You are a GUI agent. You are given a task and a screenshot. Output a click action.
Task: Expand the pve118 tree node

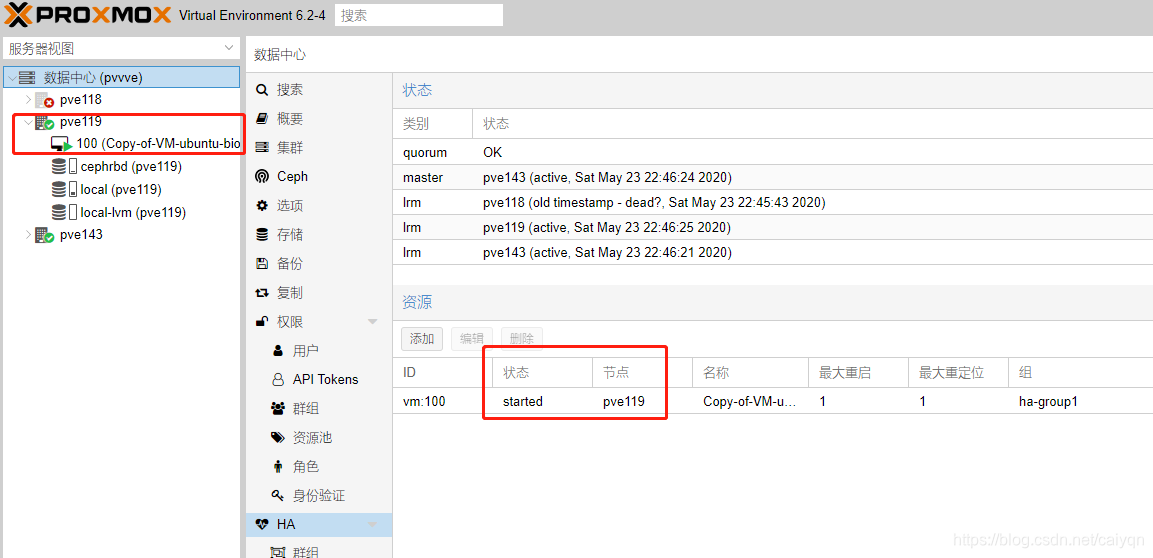click(x=28, y=100)
